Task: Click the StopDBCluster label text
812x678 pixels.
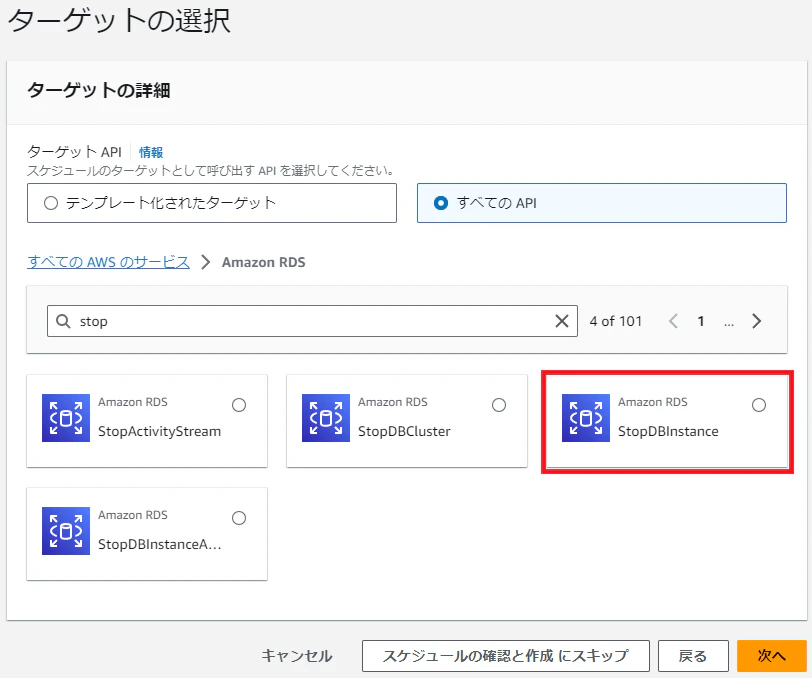Action: pos(404,431)
